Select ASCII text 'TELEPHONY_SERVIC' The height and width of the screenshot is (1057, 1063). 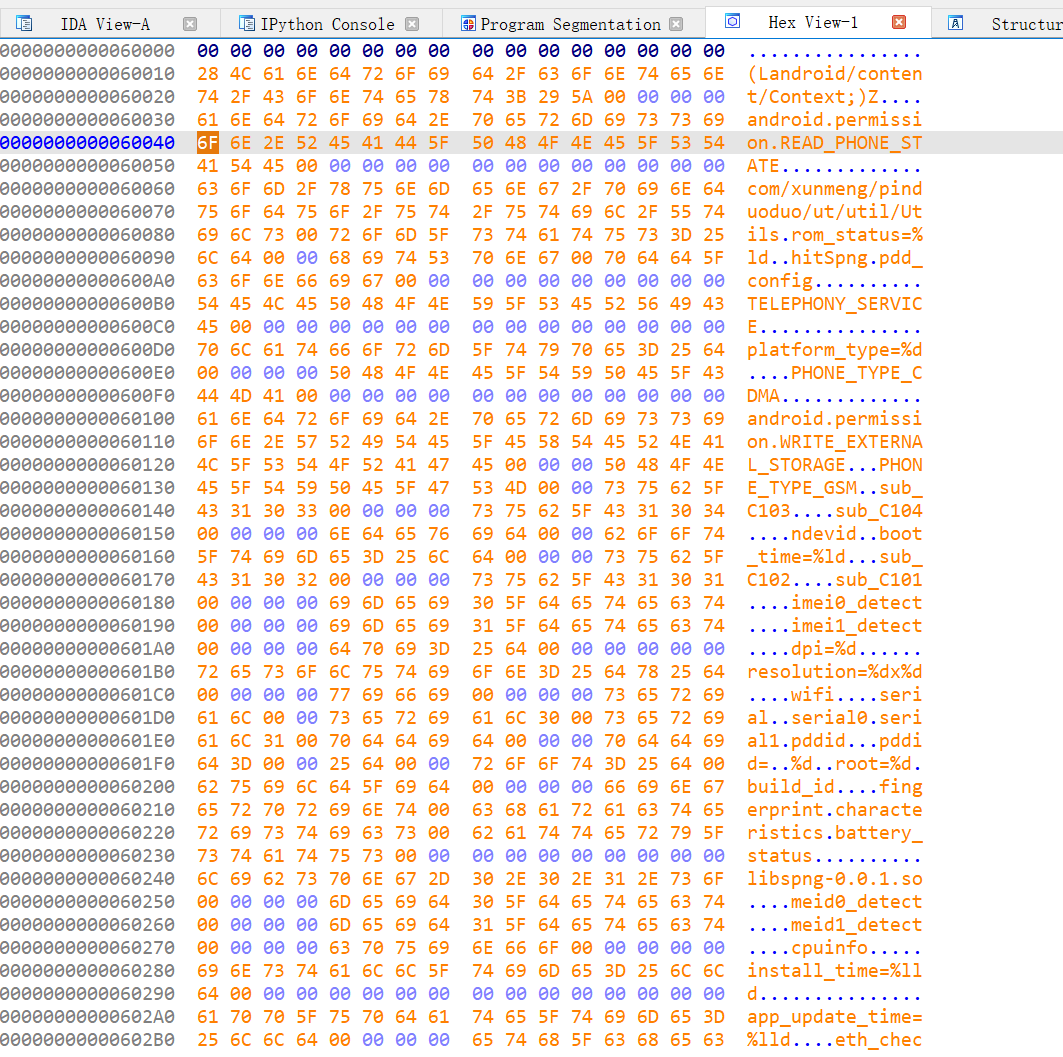tap(835, 304)
